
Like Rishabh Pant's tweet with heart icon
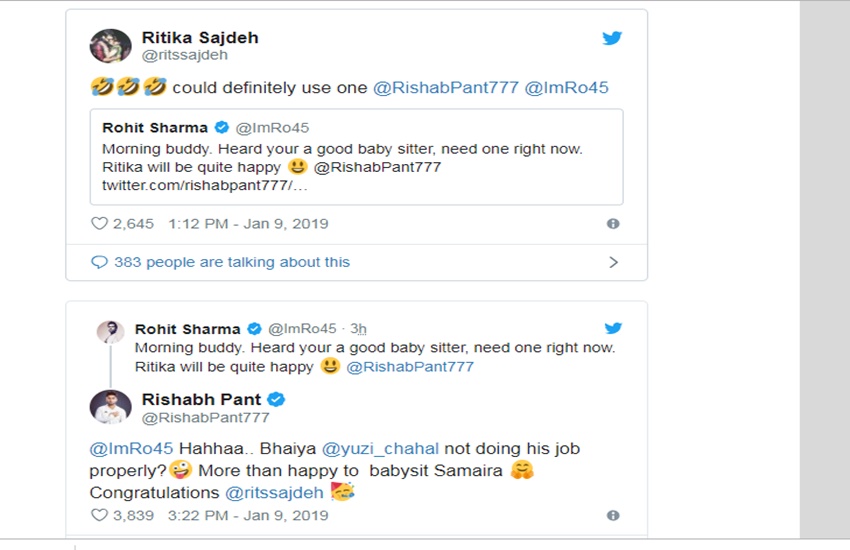[99, 516]
